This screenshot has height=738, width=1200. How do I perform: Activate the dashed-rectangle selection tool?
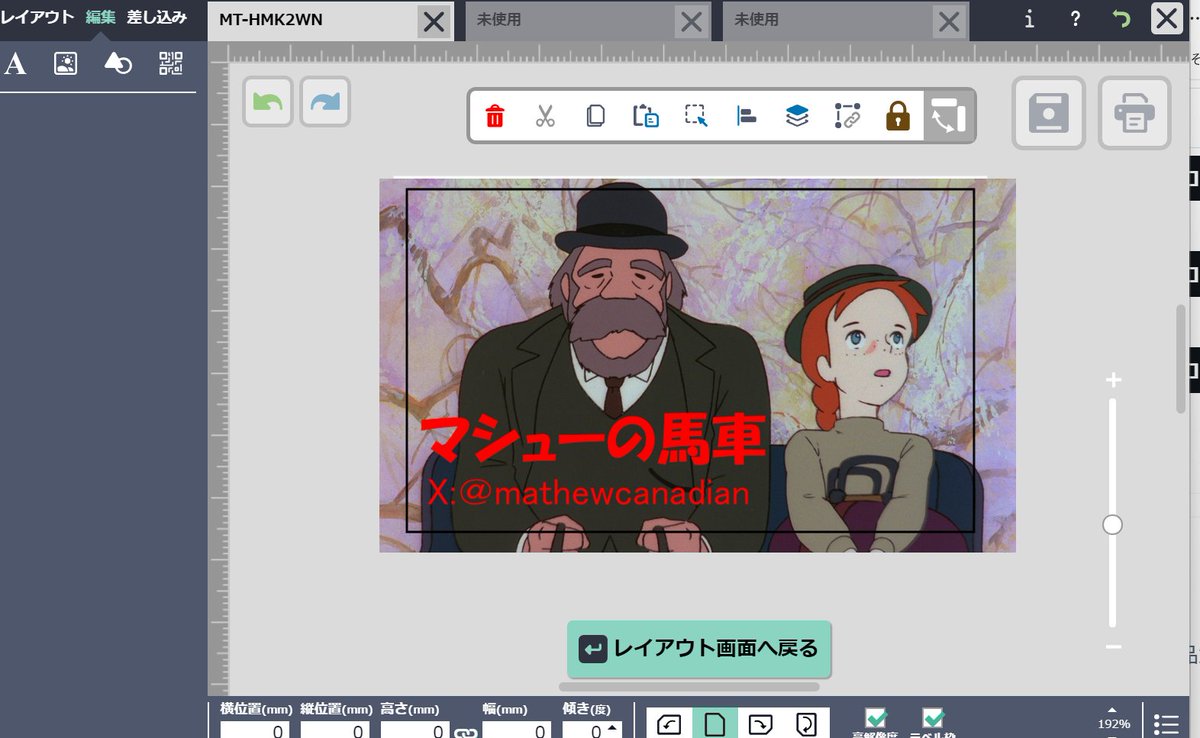click(696, 116)
